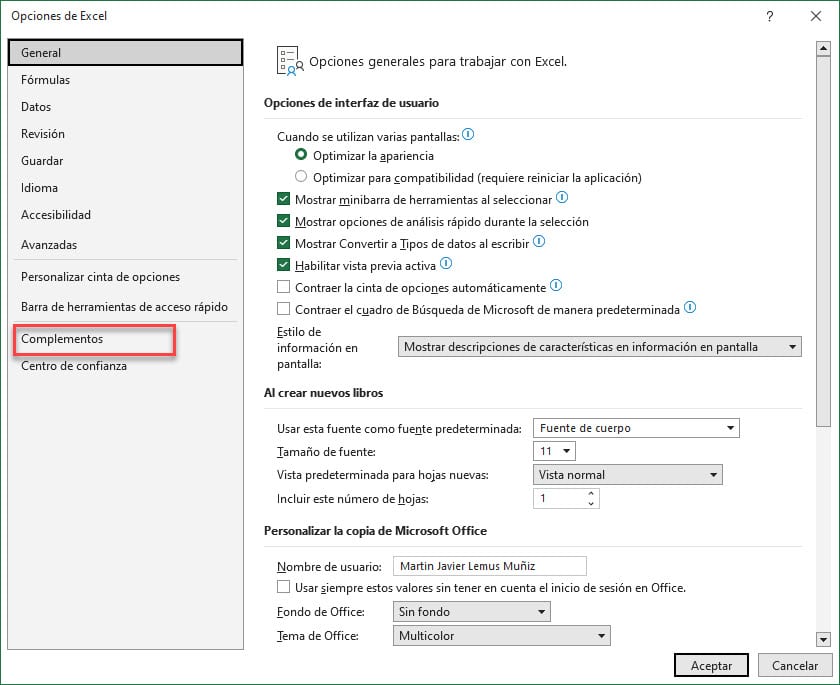Click info icon next to 'Mostrar minibarra de herramientas'
The height and width of the screenshot is (685, 840).
(x=562, y=199)
